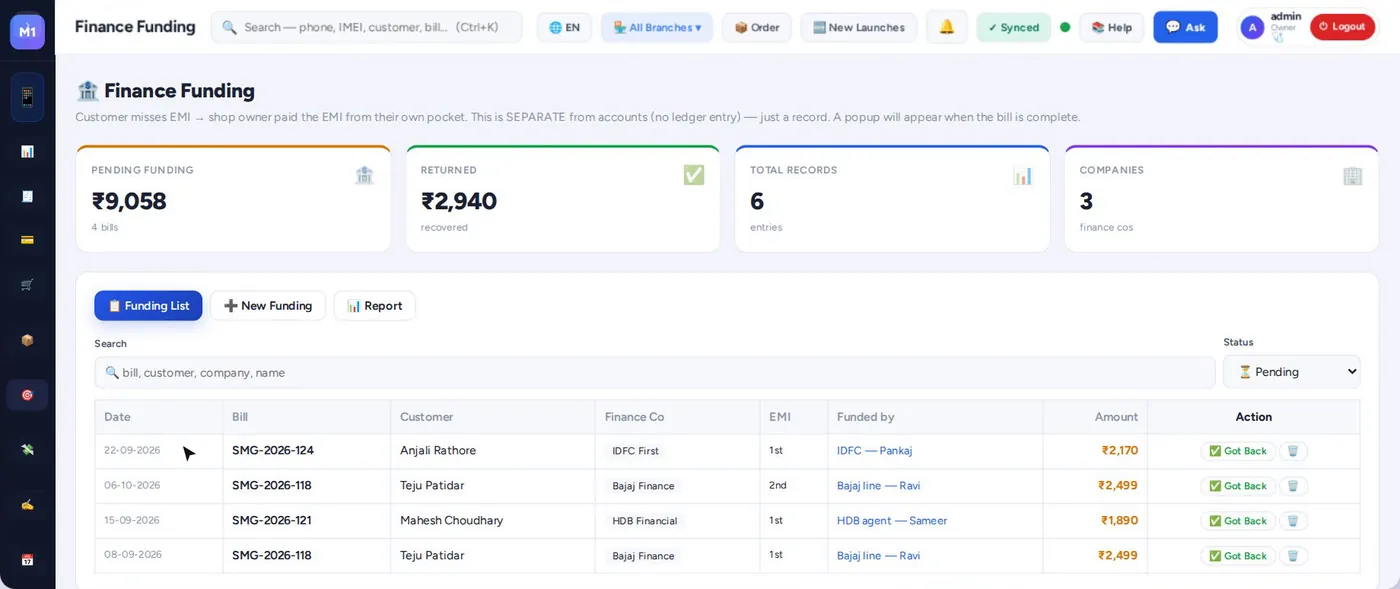
Task: Click the ₹2,940 returned value
Action: coord(459,201)
